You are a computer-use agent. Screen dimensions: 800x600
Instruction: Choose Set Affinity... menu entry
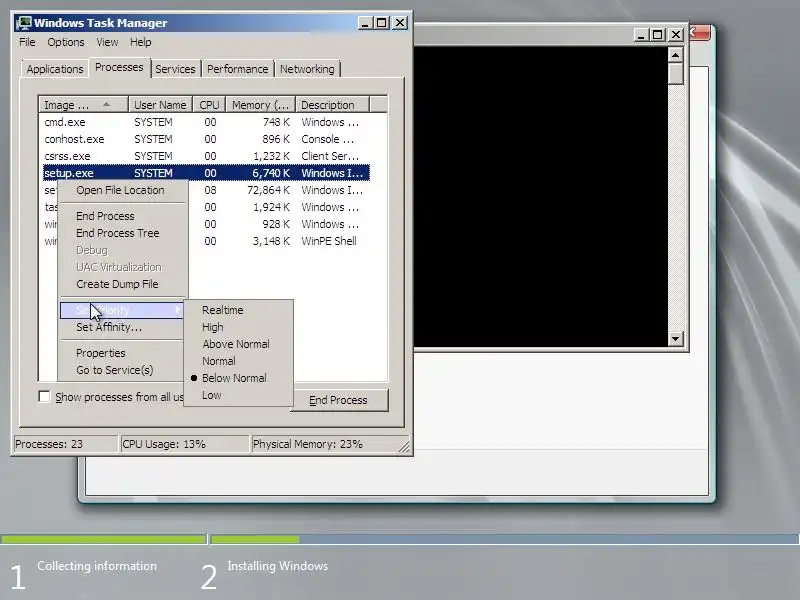(x=109, y=327)
